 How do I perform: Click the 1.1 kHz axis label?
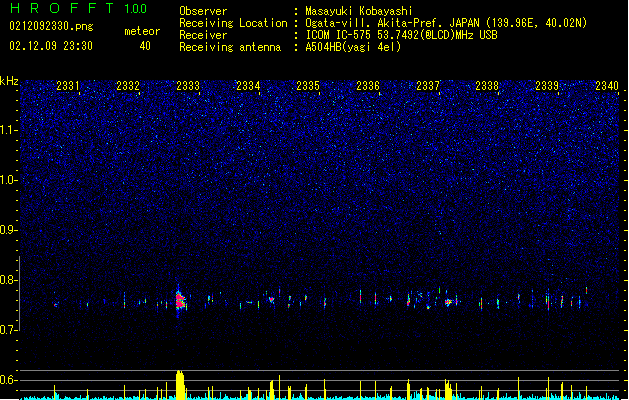point(8,130)
